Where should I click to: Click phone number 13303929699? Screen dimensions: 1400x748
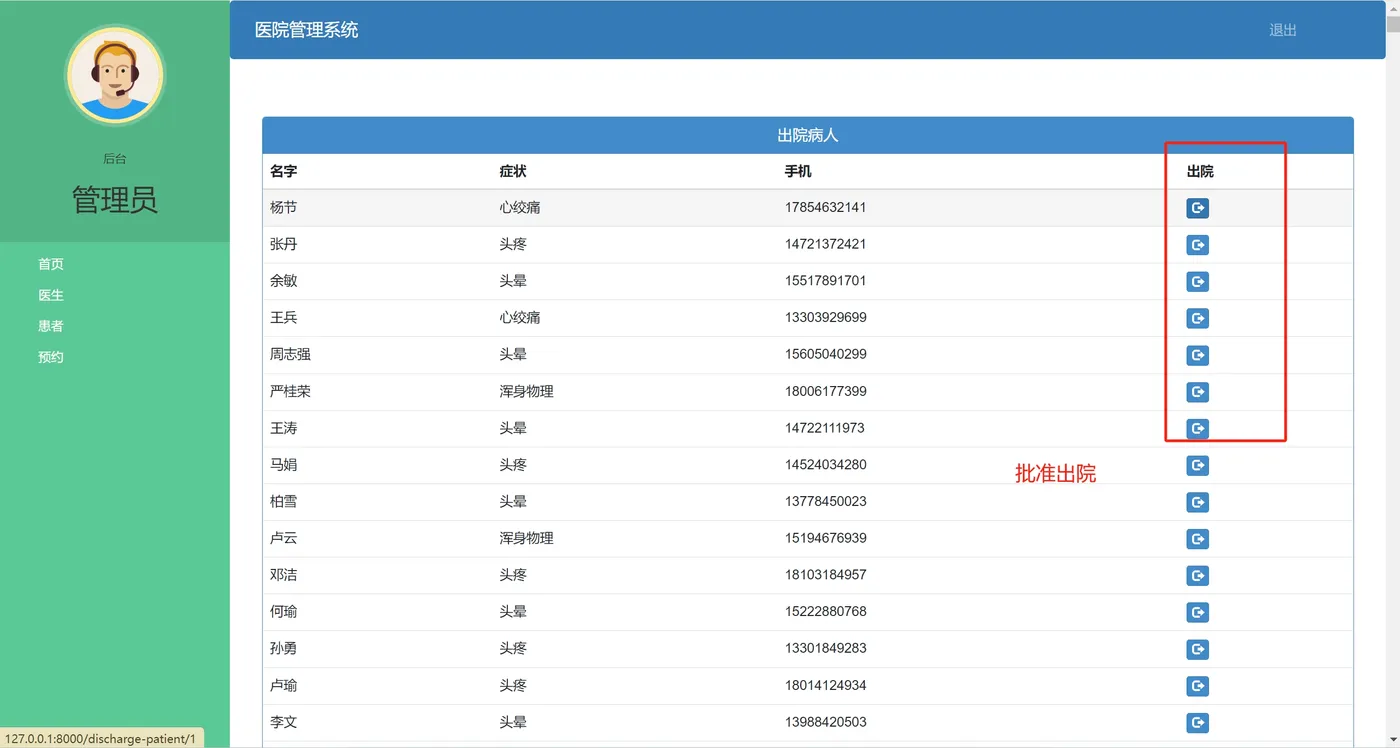click(826, 318)
